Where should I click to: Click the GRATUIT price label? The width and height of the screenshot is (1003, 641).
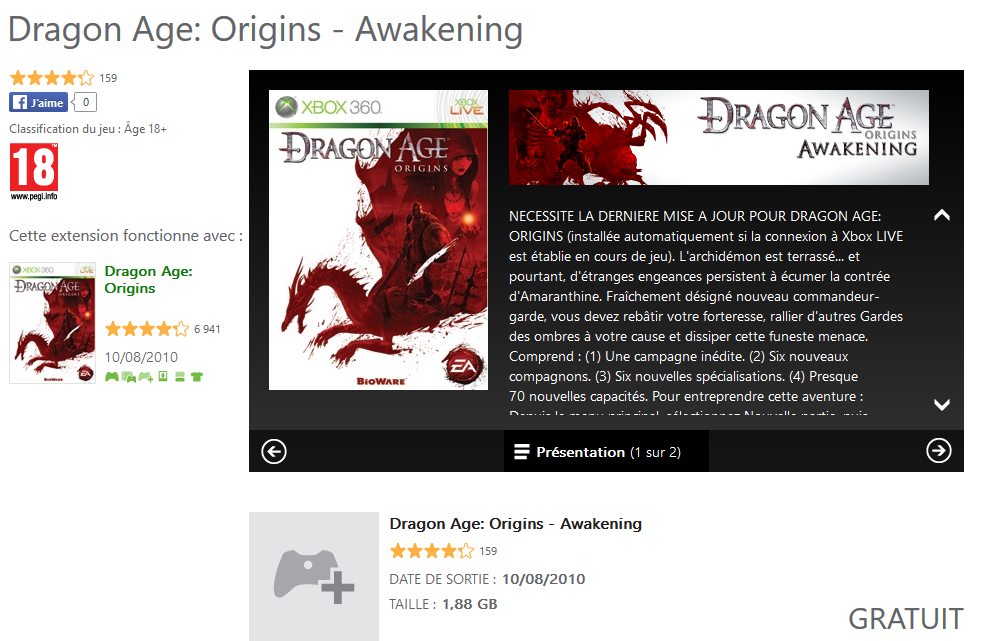906,619
